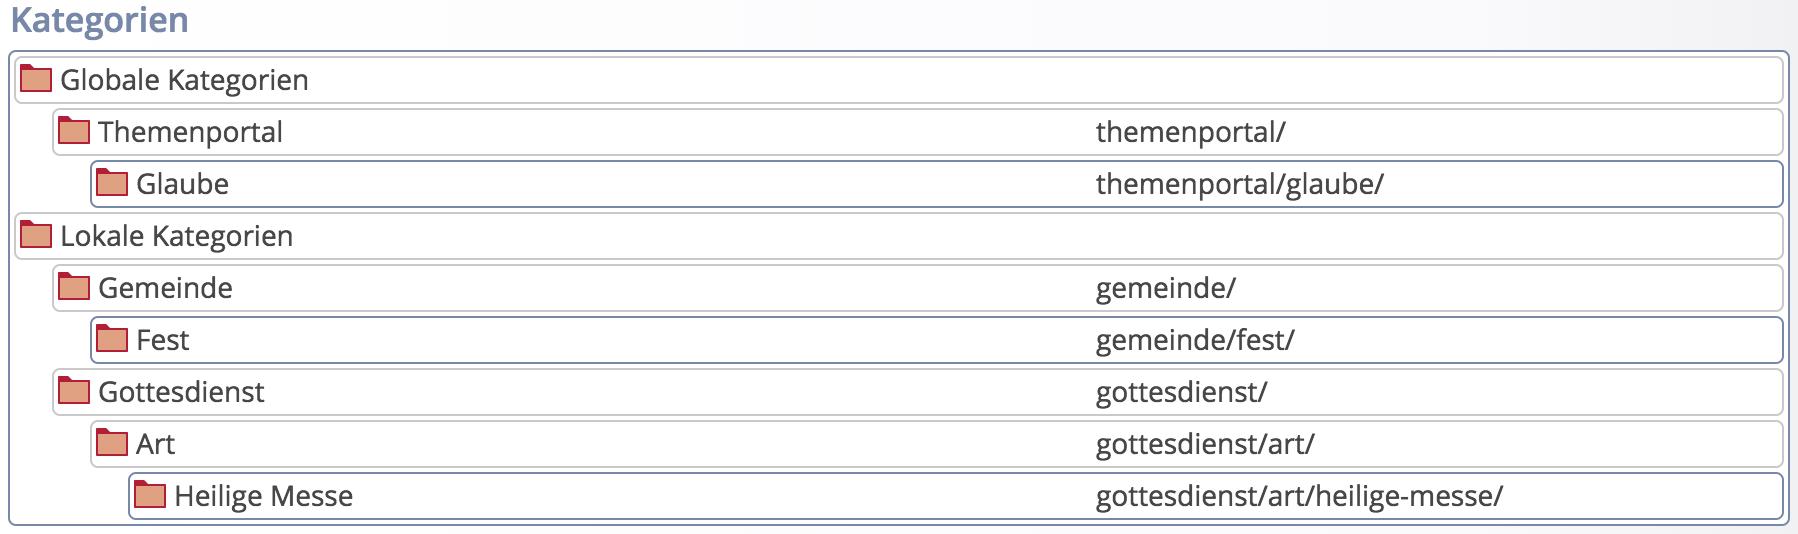Select the Themenportal category name
The image size is (1798, 534).
click(190, 132)
